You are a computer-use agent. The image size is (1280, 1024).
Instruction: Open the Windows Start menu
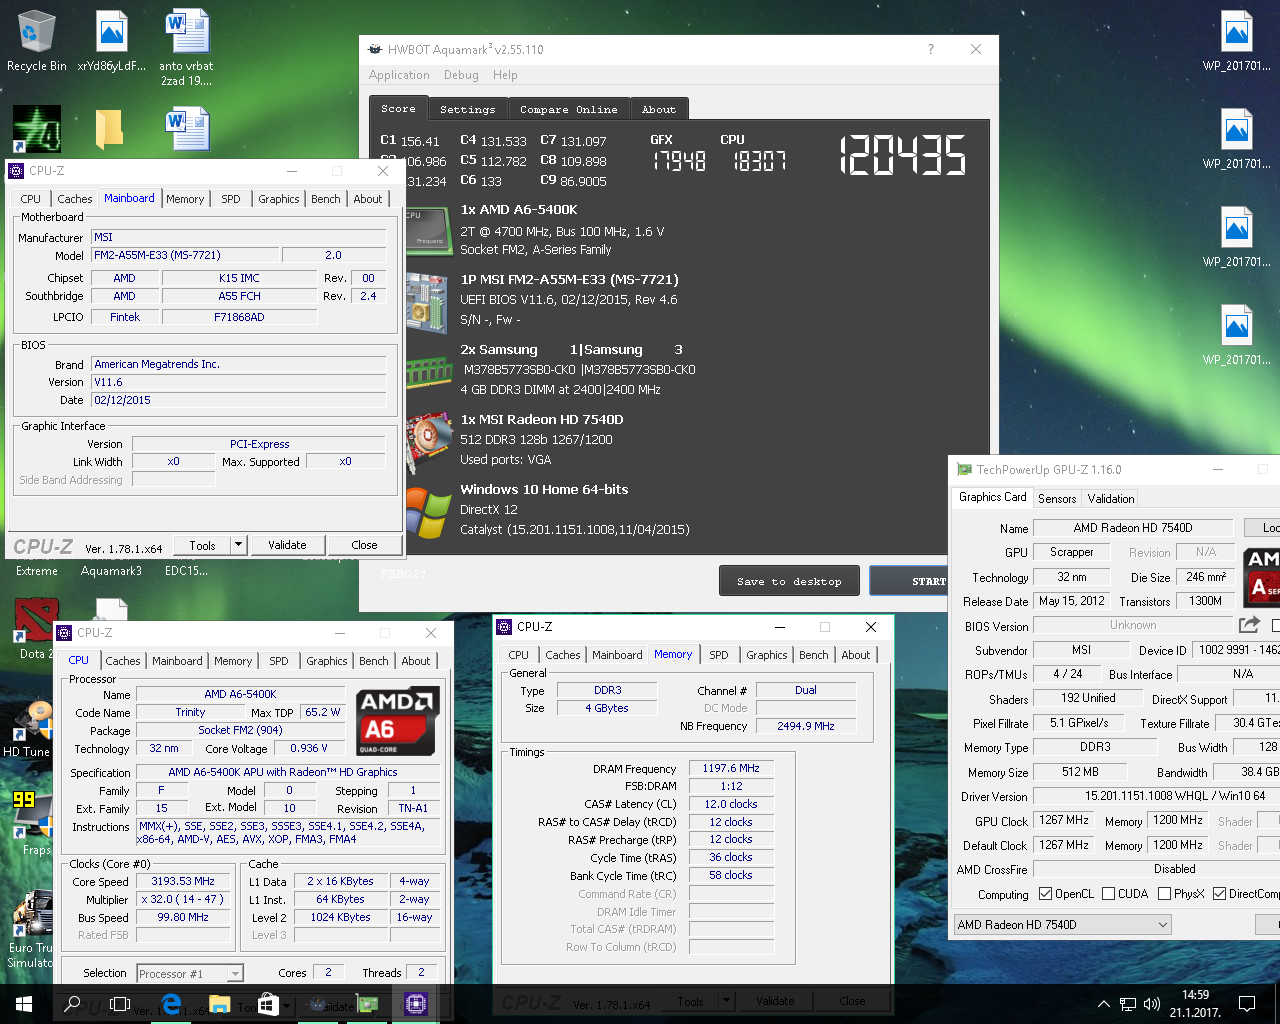click(24, 1003)
